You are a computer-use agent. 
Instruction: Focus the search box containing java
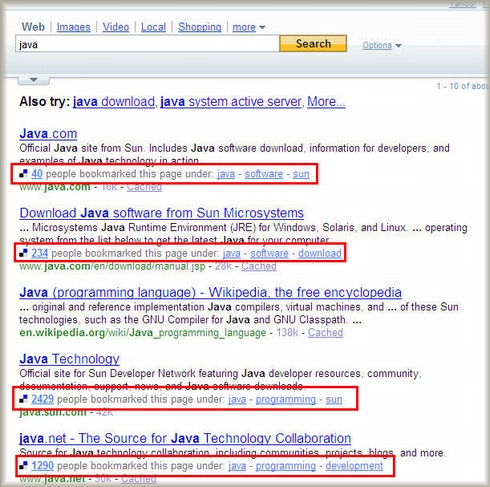[x=147, y=44]
